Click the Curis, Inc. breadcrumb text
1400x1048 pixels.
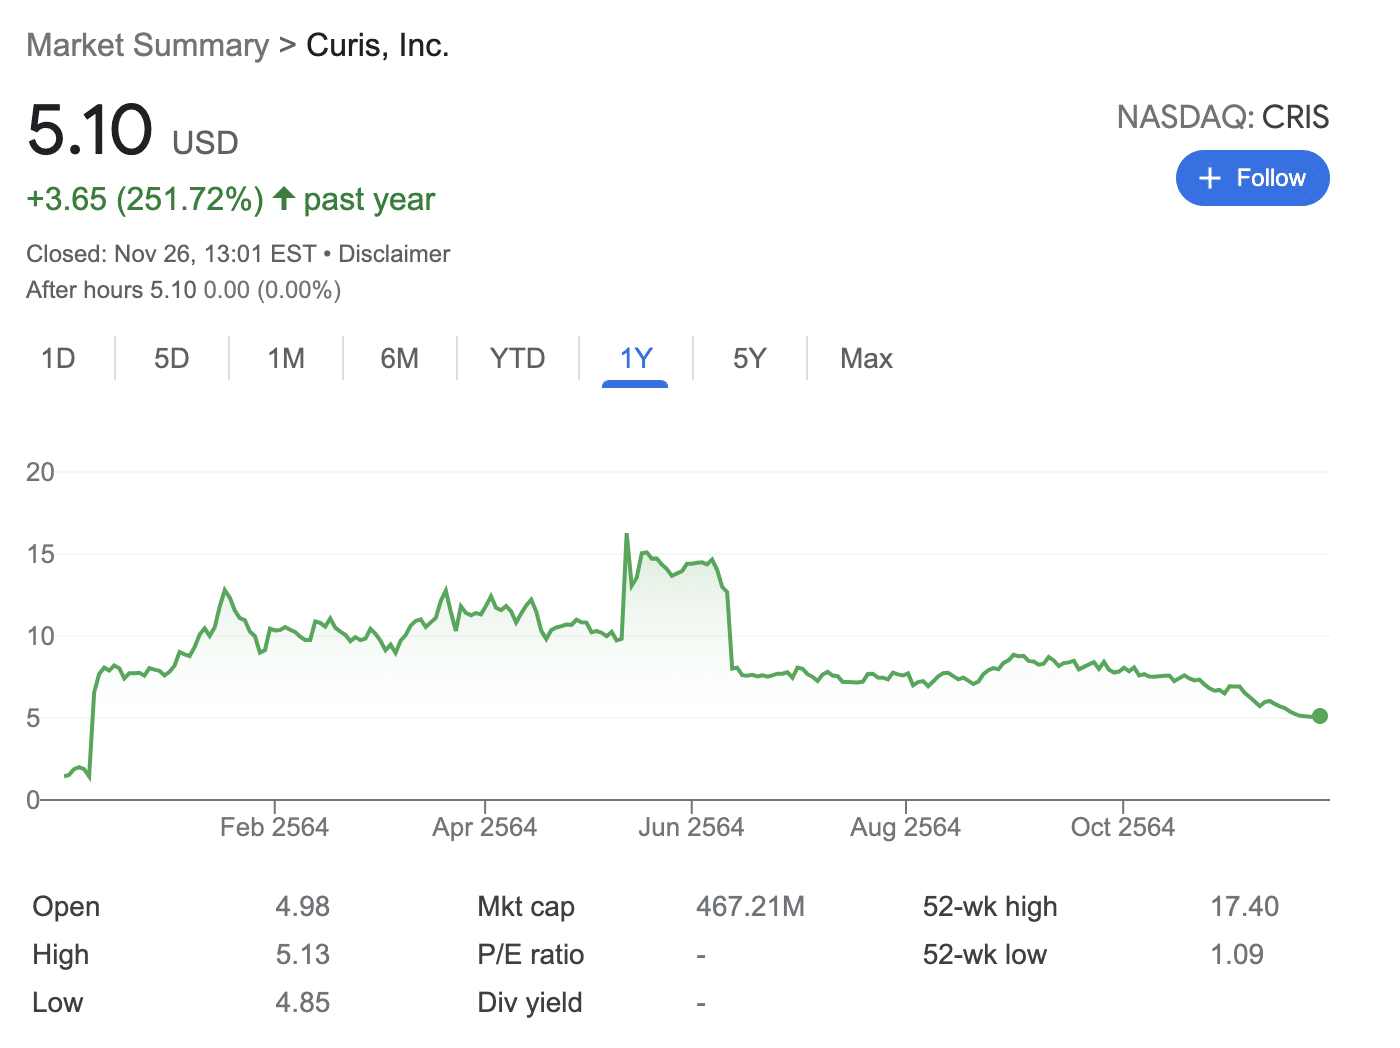(x=377, y=45)
